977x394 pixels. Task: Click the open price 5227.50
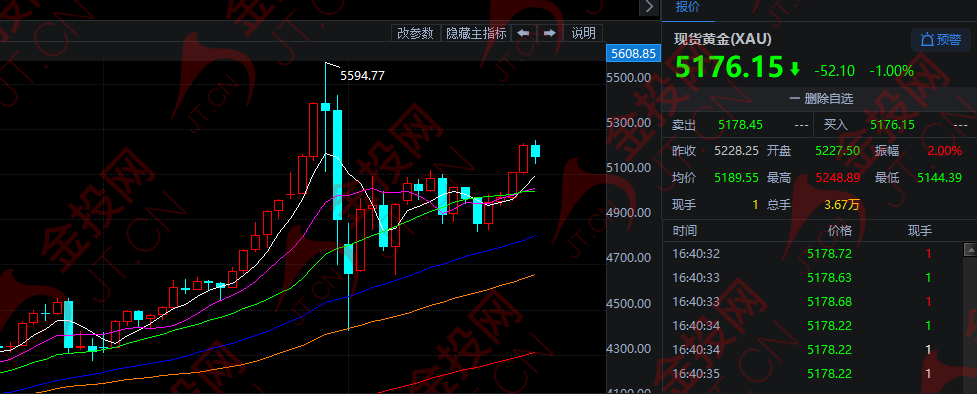(x=837, y=151)
